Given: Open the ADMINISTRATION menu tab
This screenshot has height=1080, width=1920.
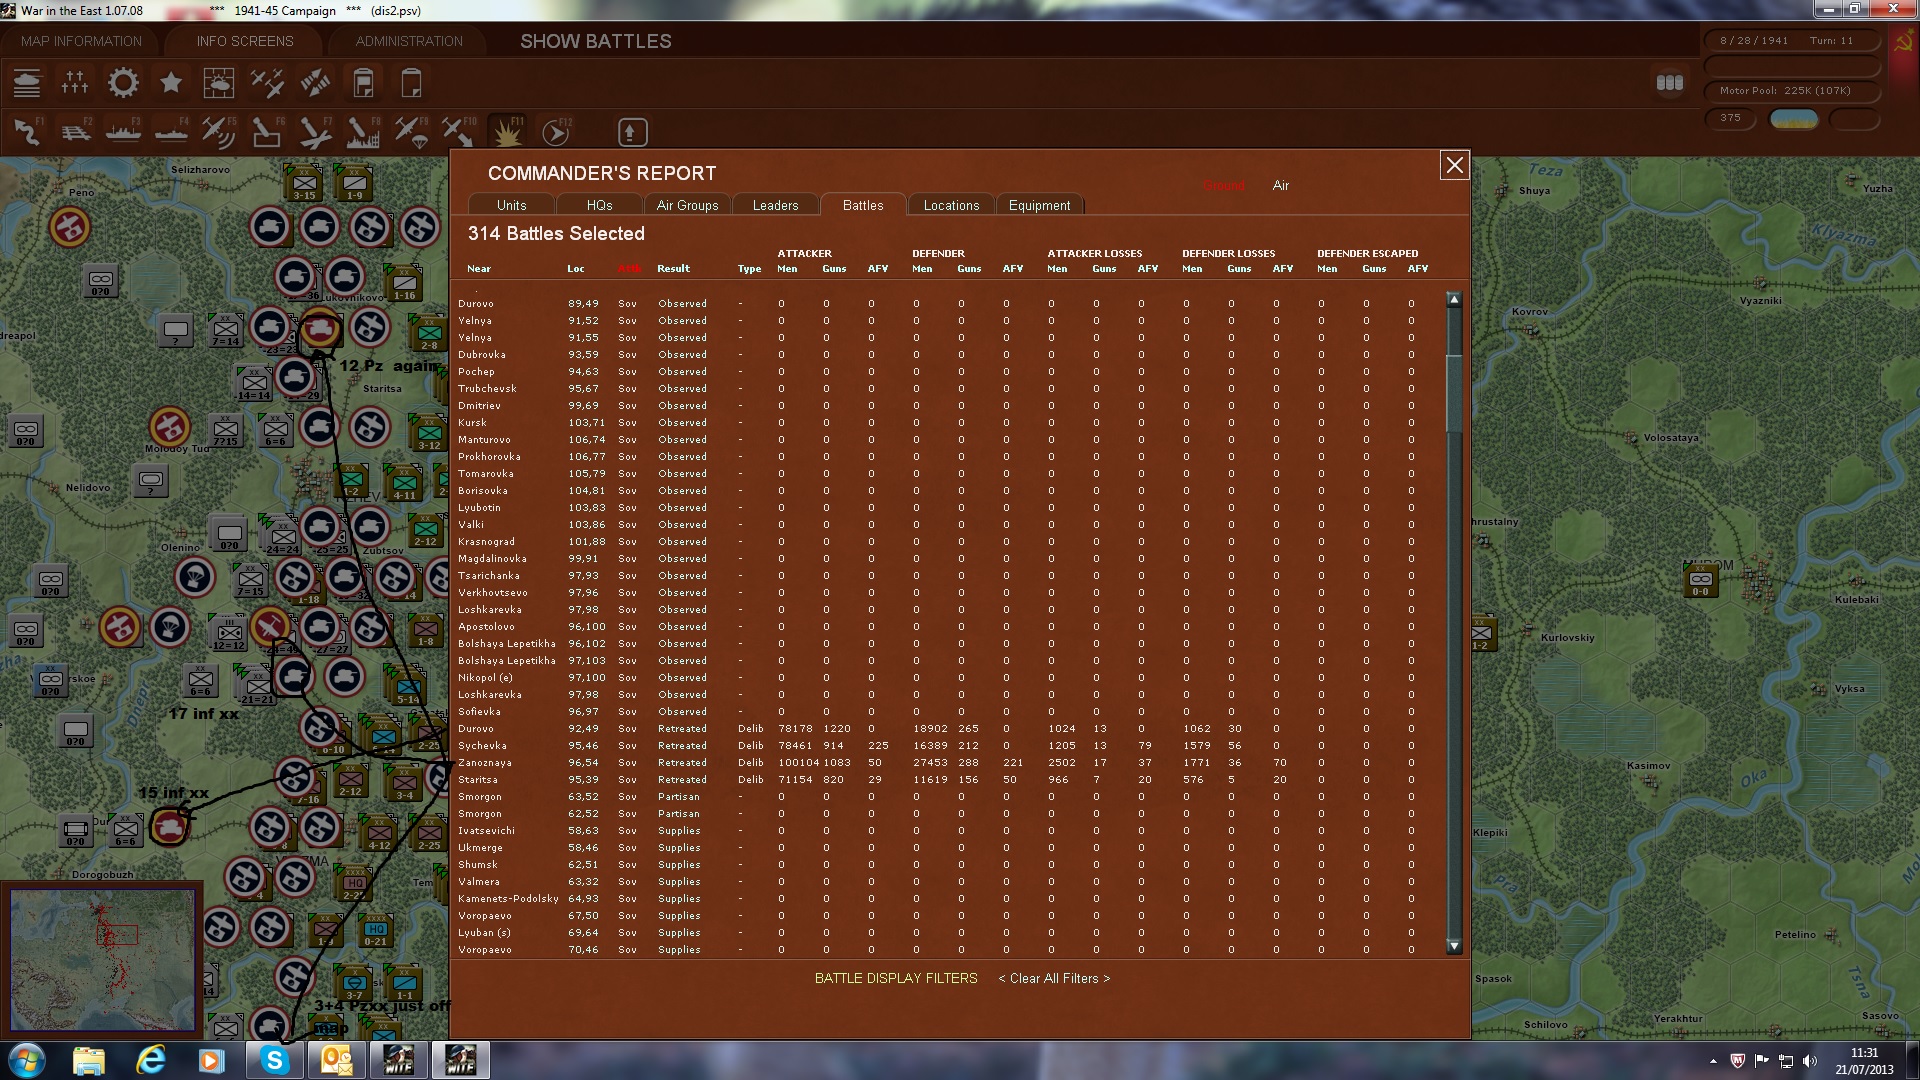Looking at the screenshot, I should [x=409, y=41].
